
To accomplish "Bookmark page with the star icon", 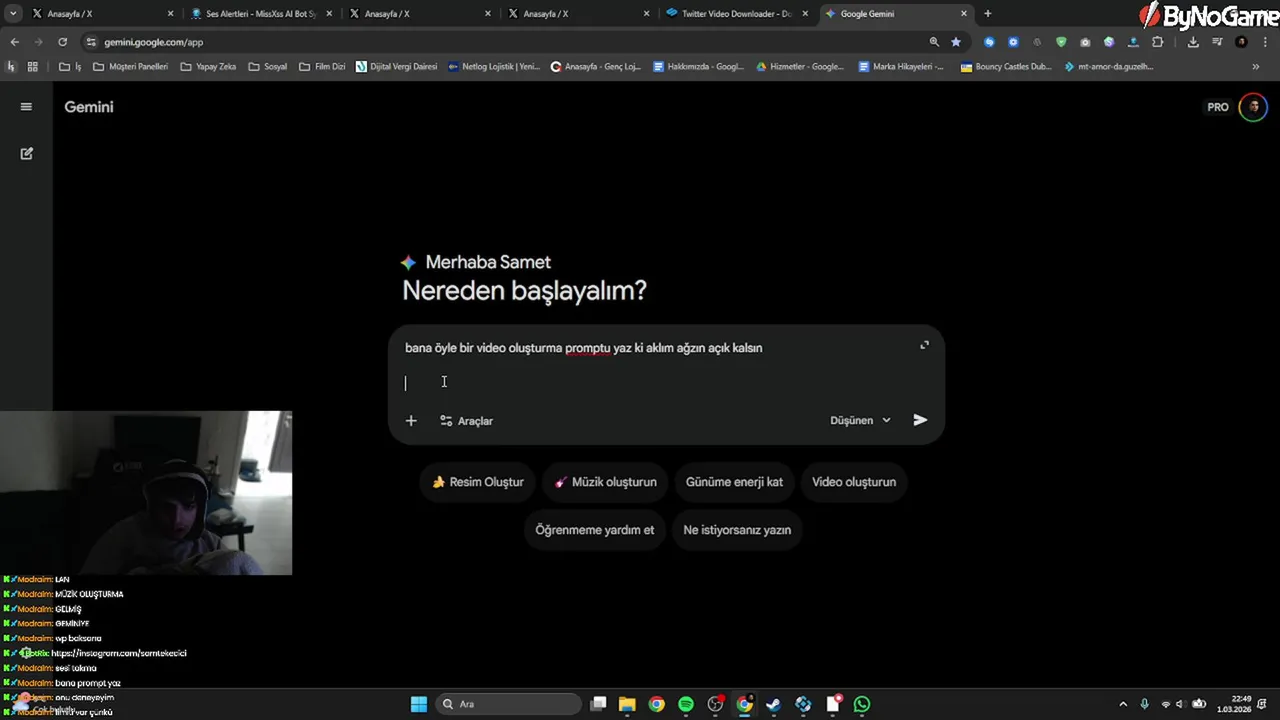I will click(956, 42).
